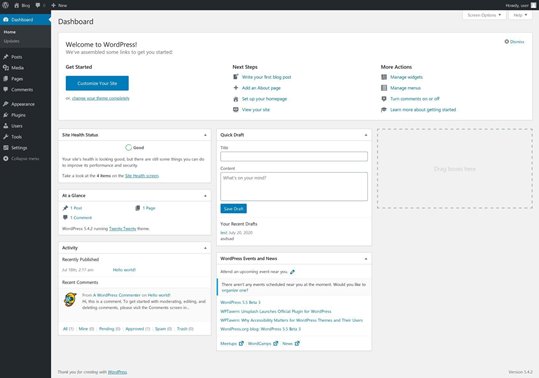Open the 1 Comment link in At a Glance
This screenshot has width=539, height=378.
[x=81, y=218]
